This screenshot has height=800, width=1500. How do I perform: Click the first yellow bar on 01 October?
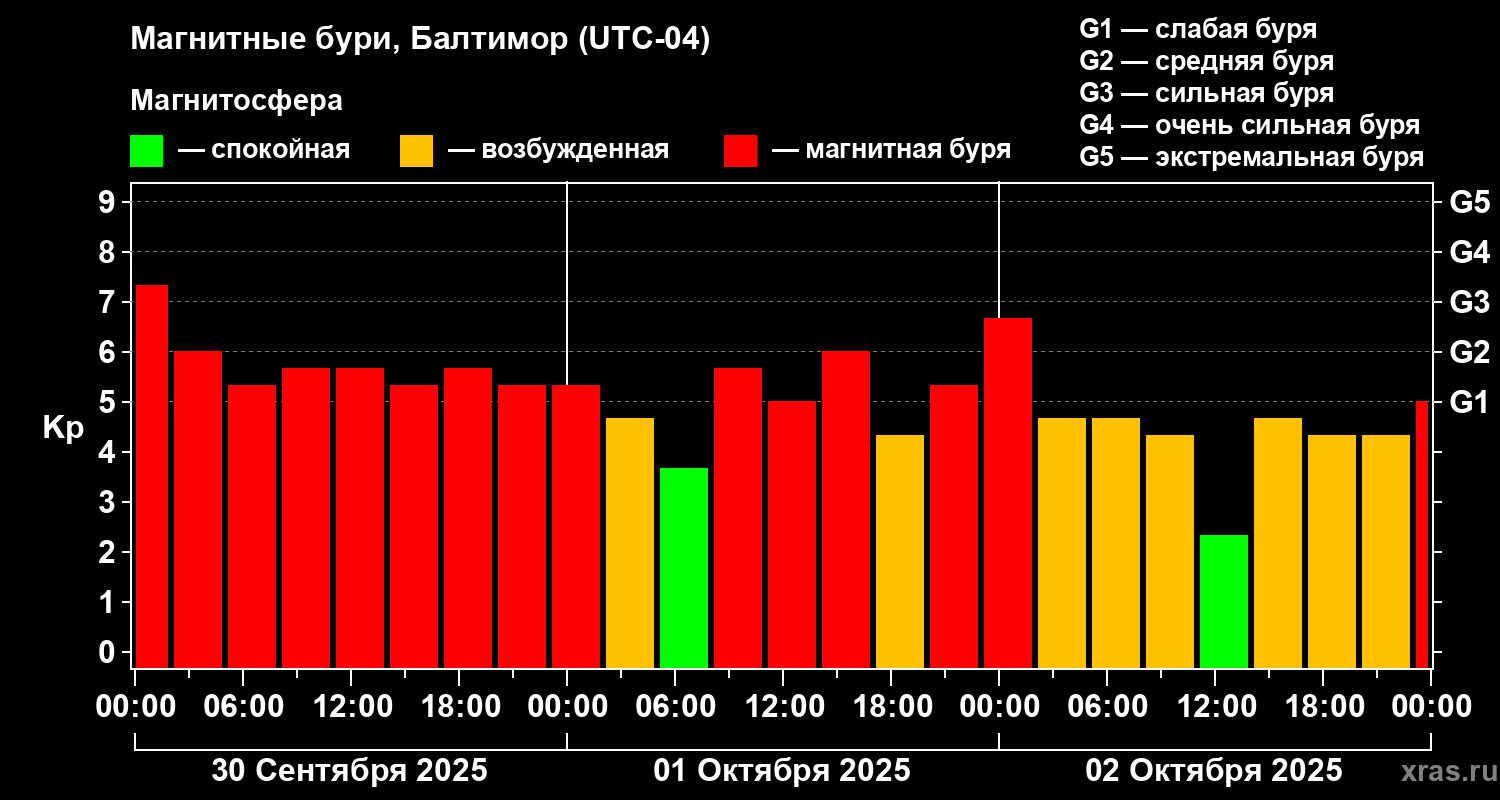(x=630, y=543)
